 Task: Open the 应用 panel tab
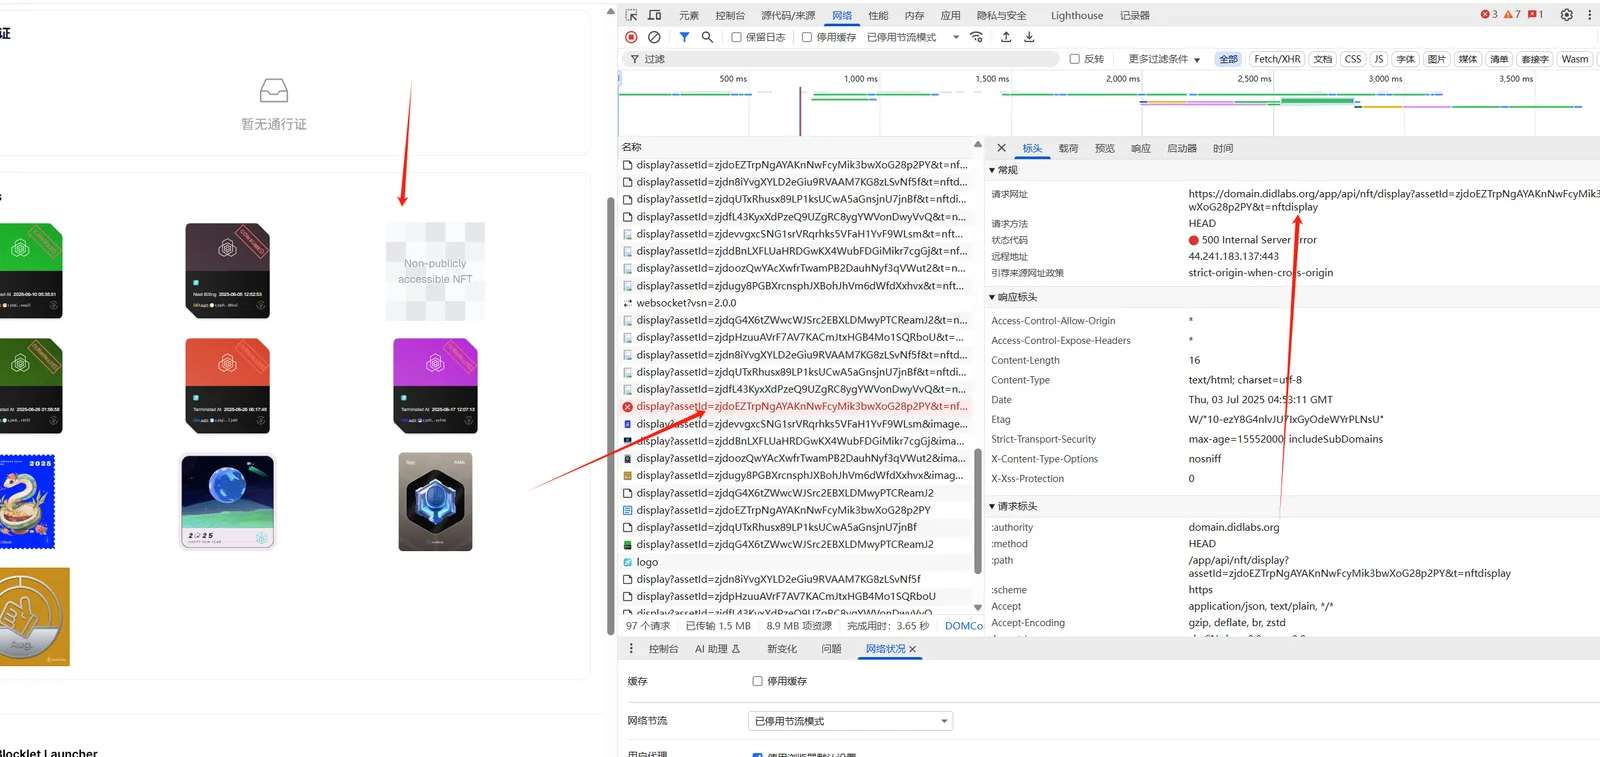click(x=950, y=15)
